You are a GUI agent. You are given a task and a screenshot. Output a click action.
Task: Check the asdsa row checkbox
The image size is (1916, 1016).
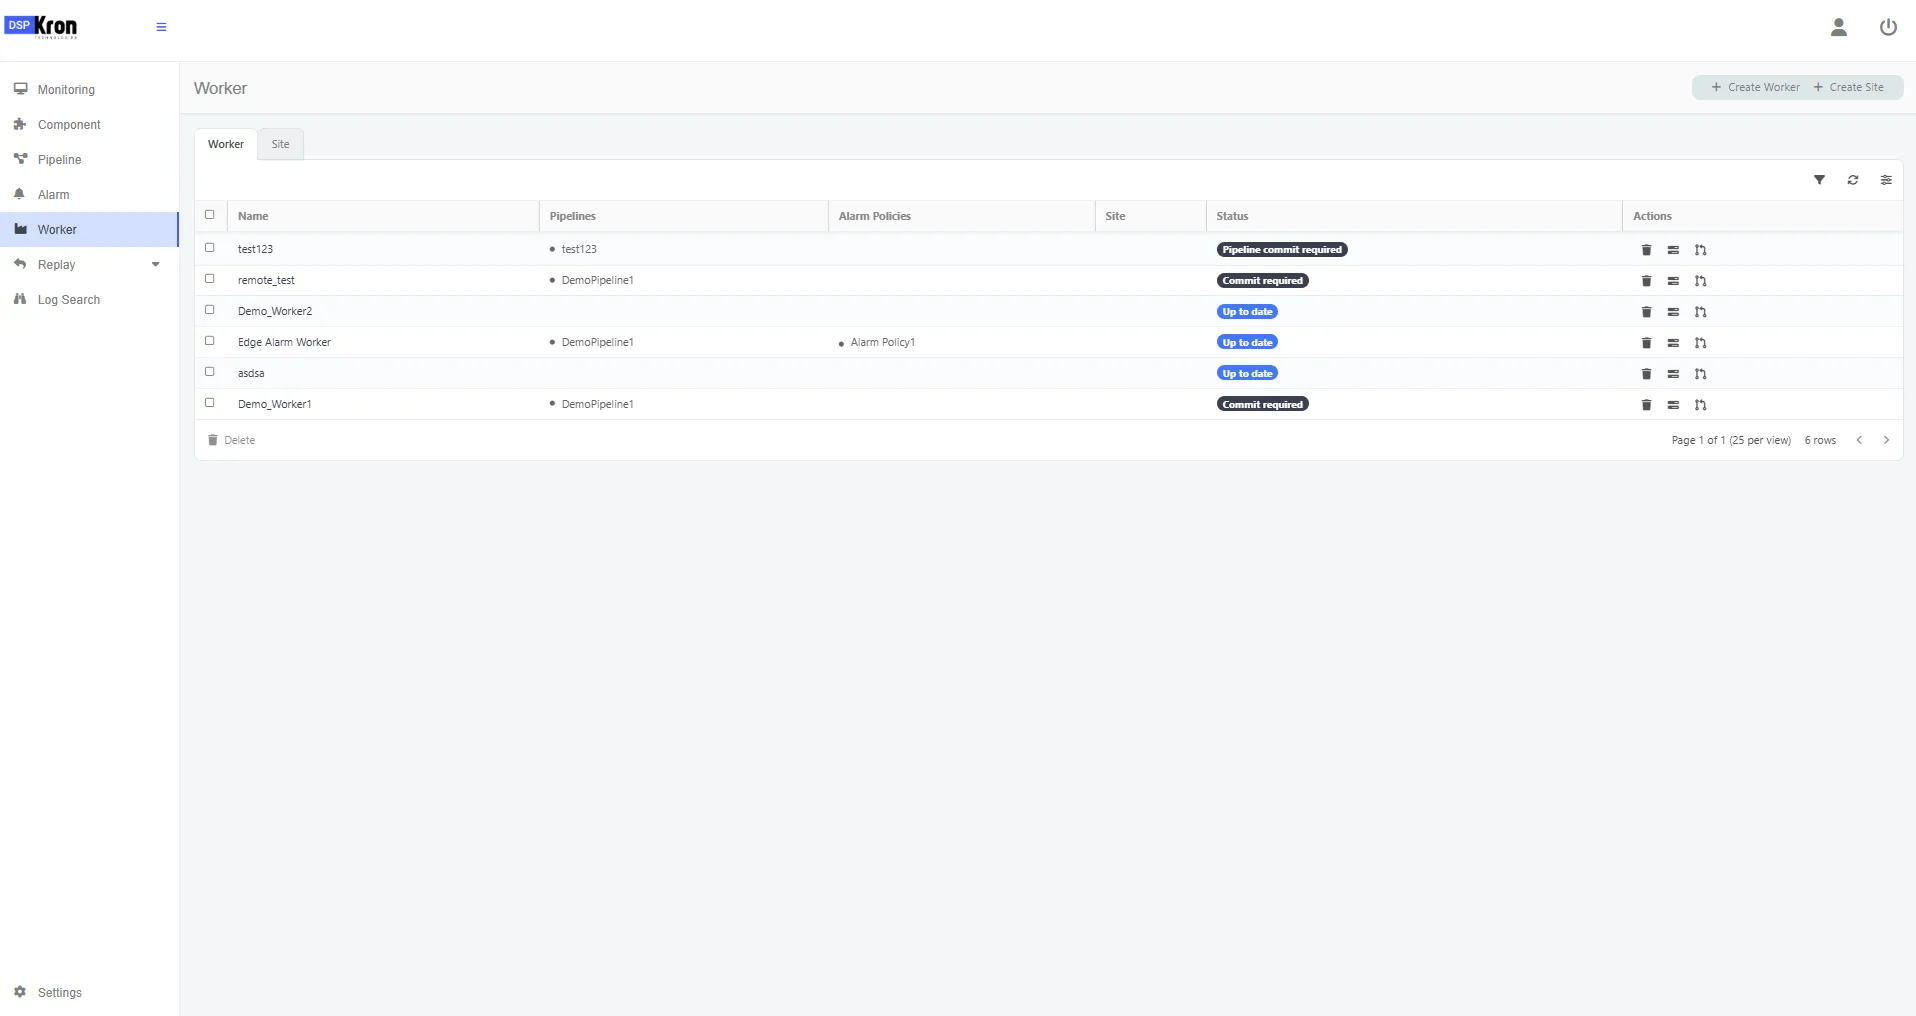[x=210, y=372]
